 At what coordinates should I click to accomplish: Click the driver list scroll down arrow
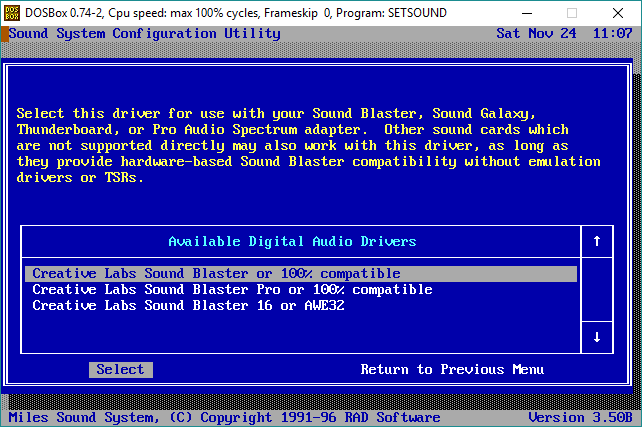[x=597, y=337]
